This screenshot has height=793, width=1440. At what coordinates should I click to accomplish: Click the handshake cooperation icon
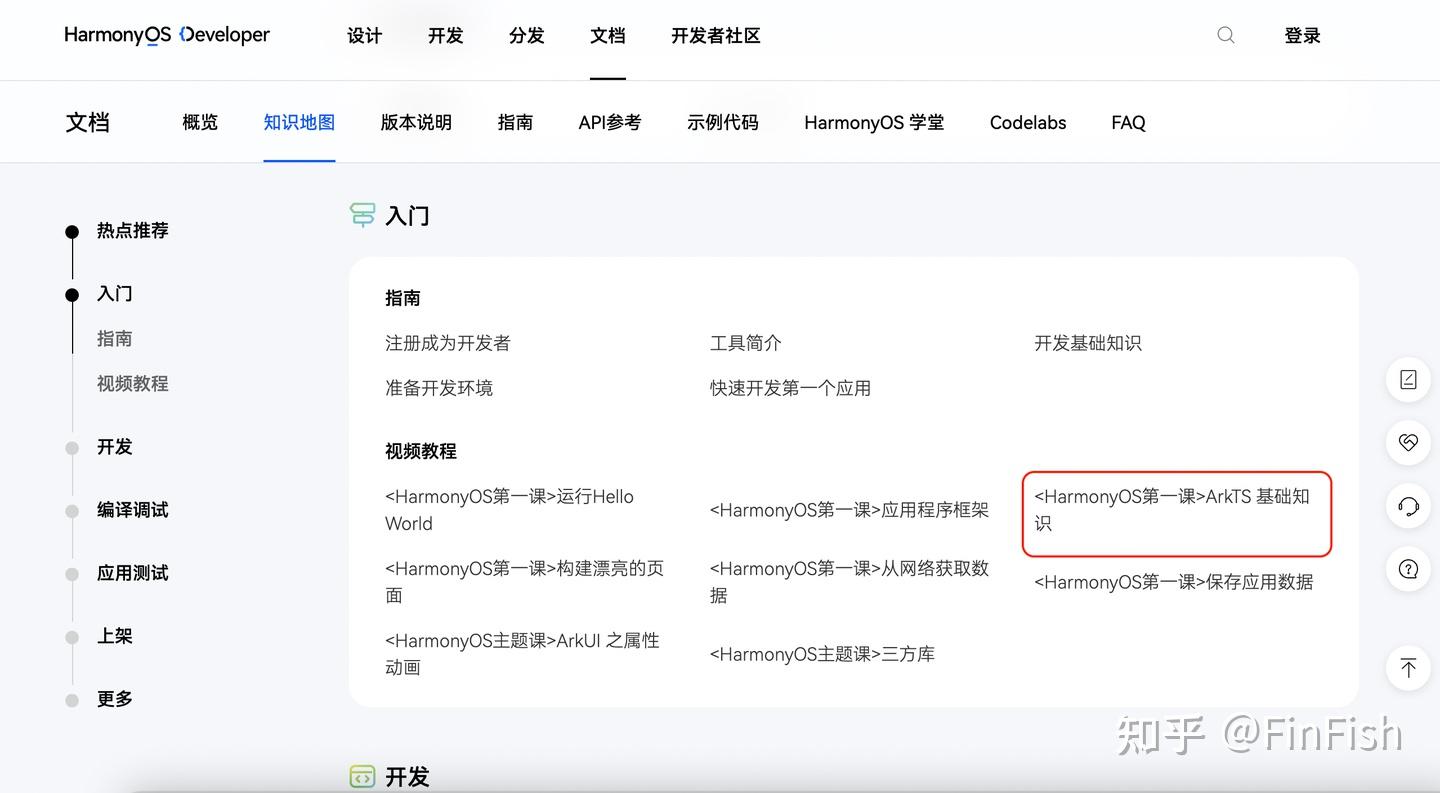tap(1408, 443)
